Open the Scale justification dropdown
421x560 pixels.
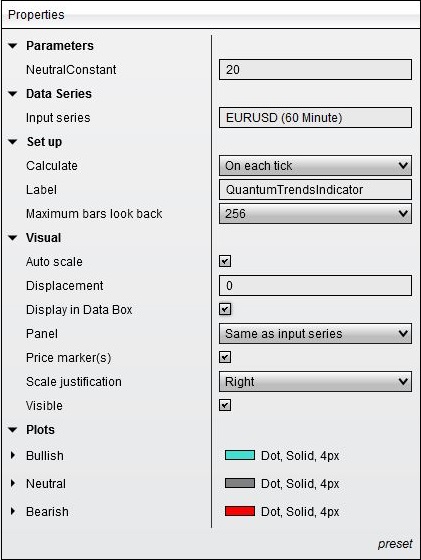click(x=315, y=382)
